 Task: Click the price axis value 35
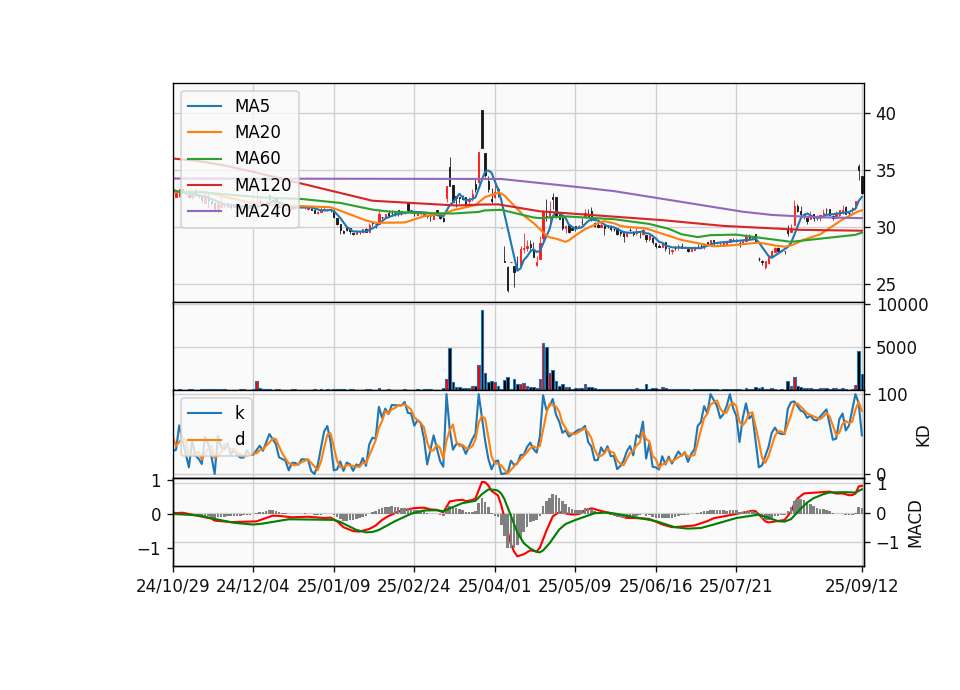[x=886, y=171]
